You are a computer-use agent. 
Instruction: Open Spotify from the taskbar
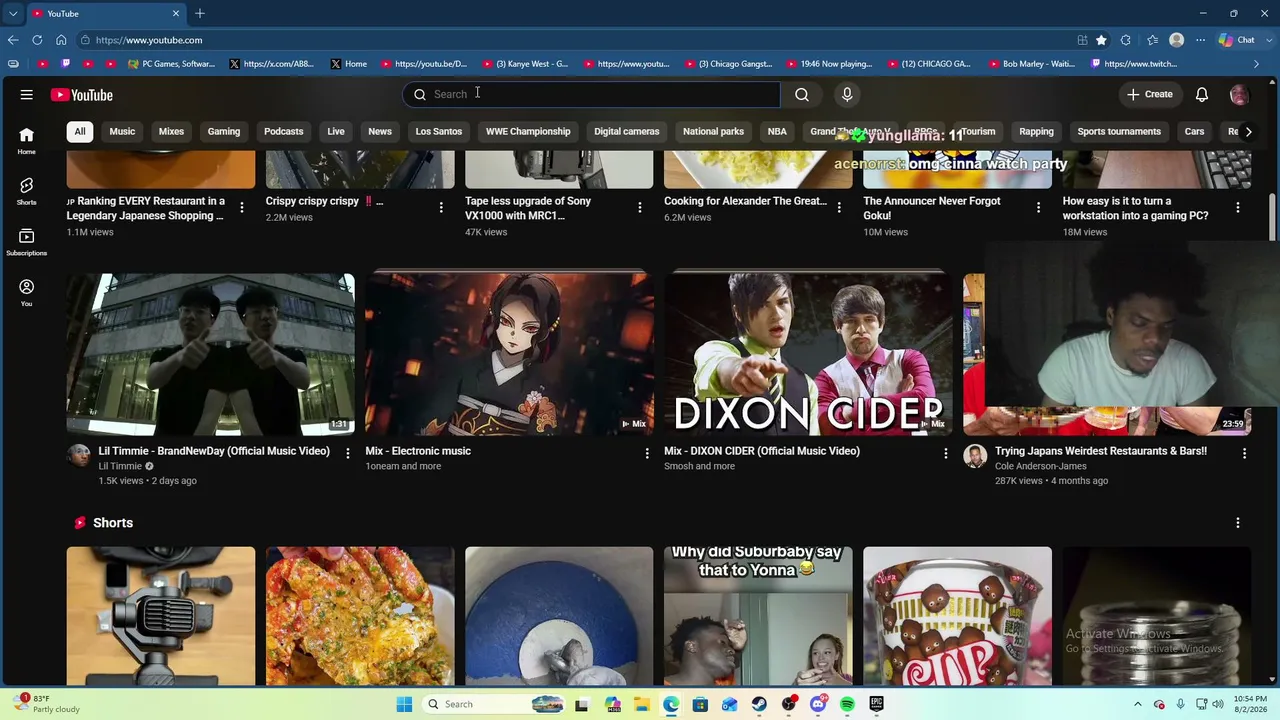tap(847, 704)
